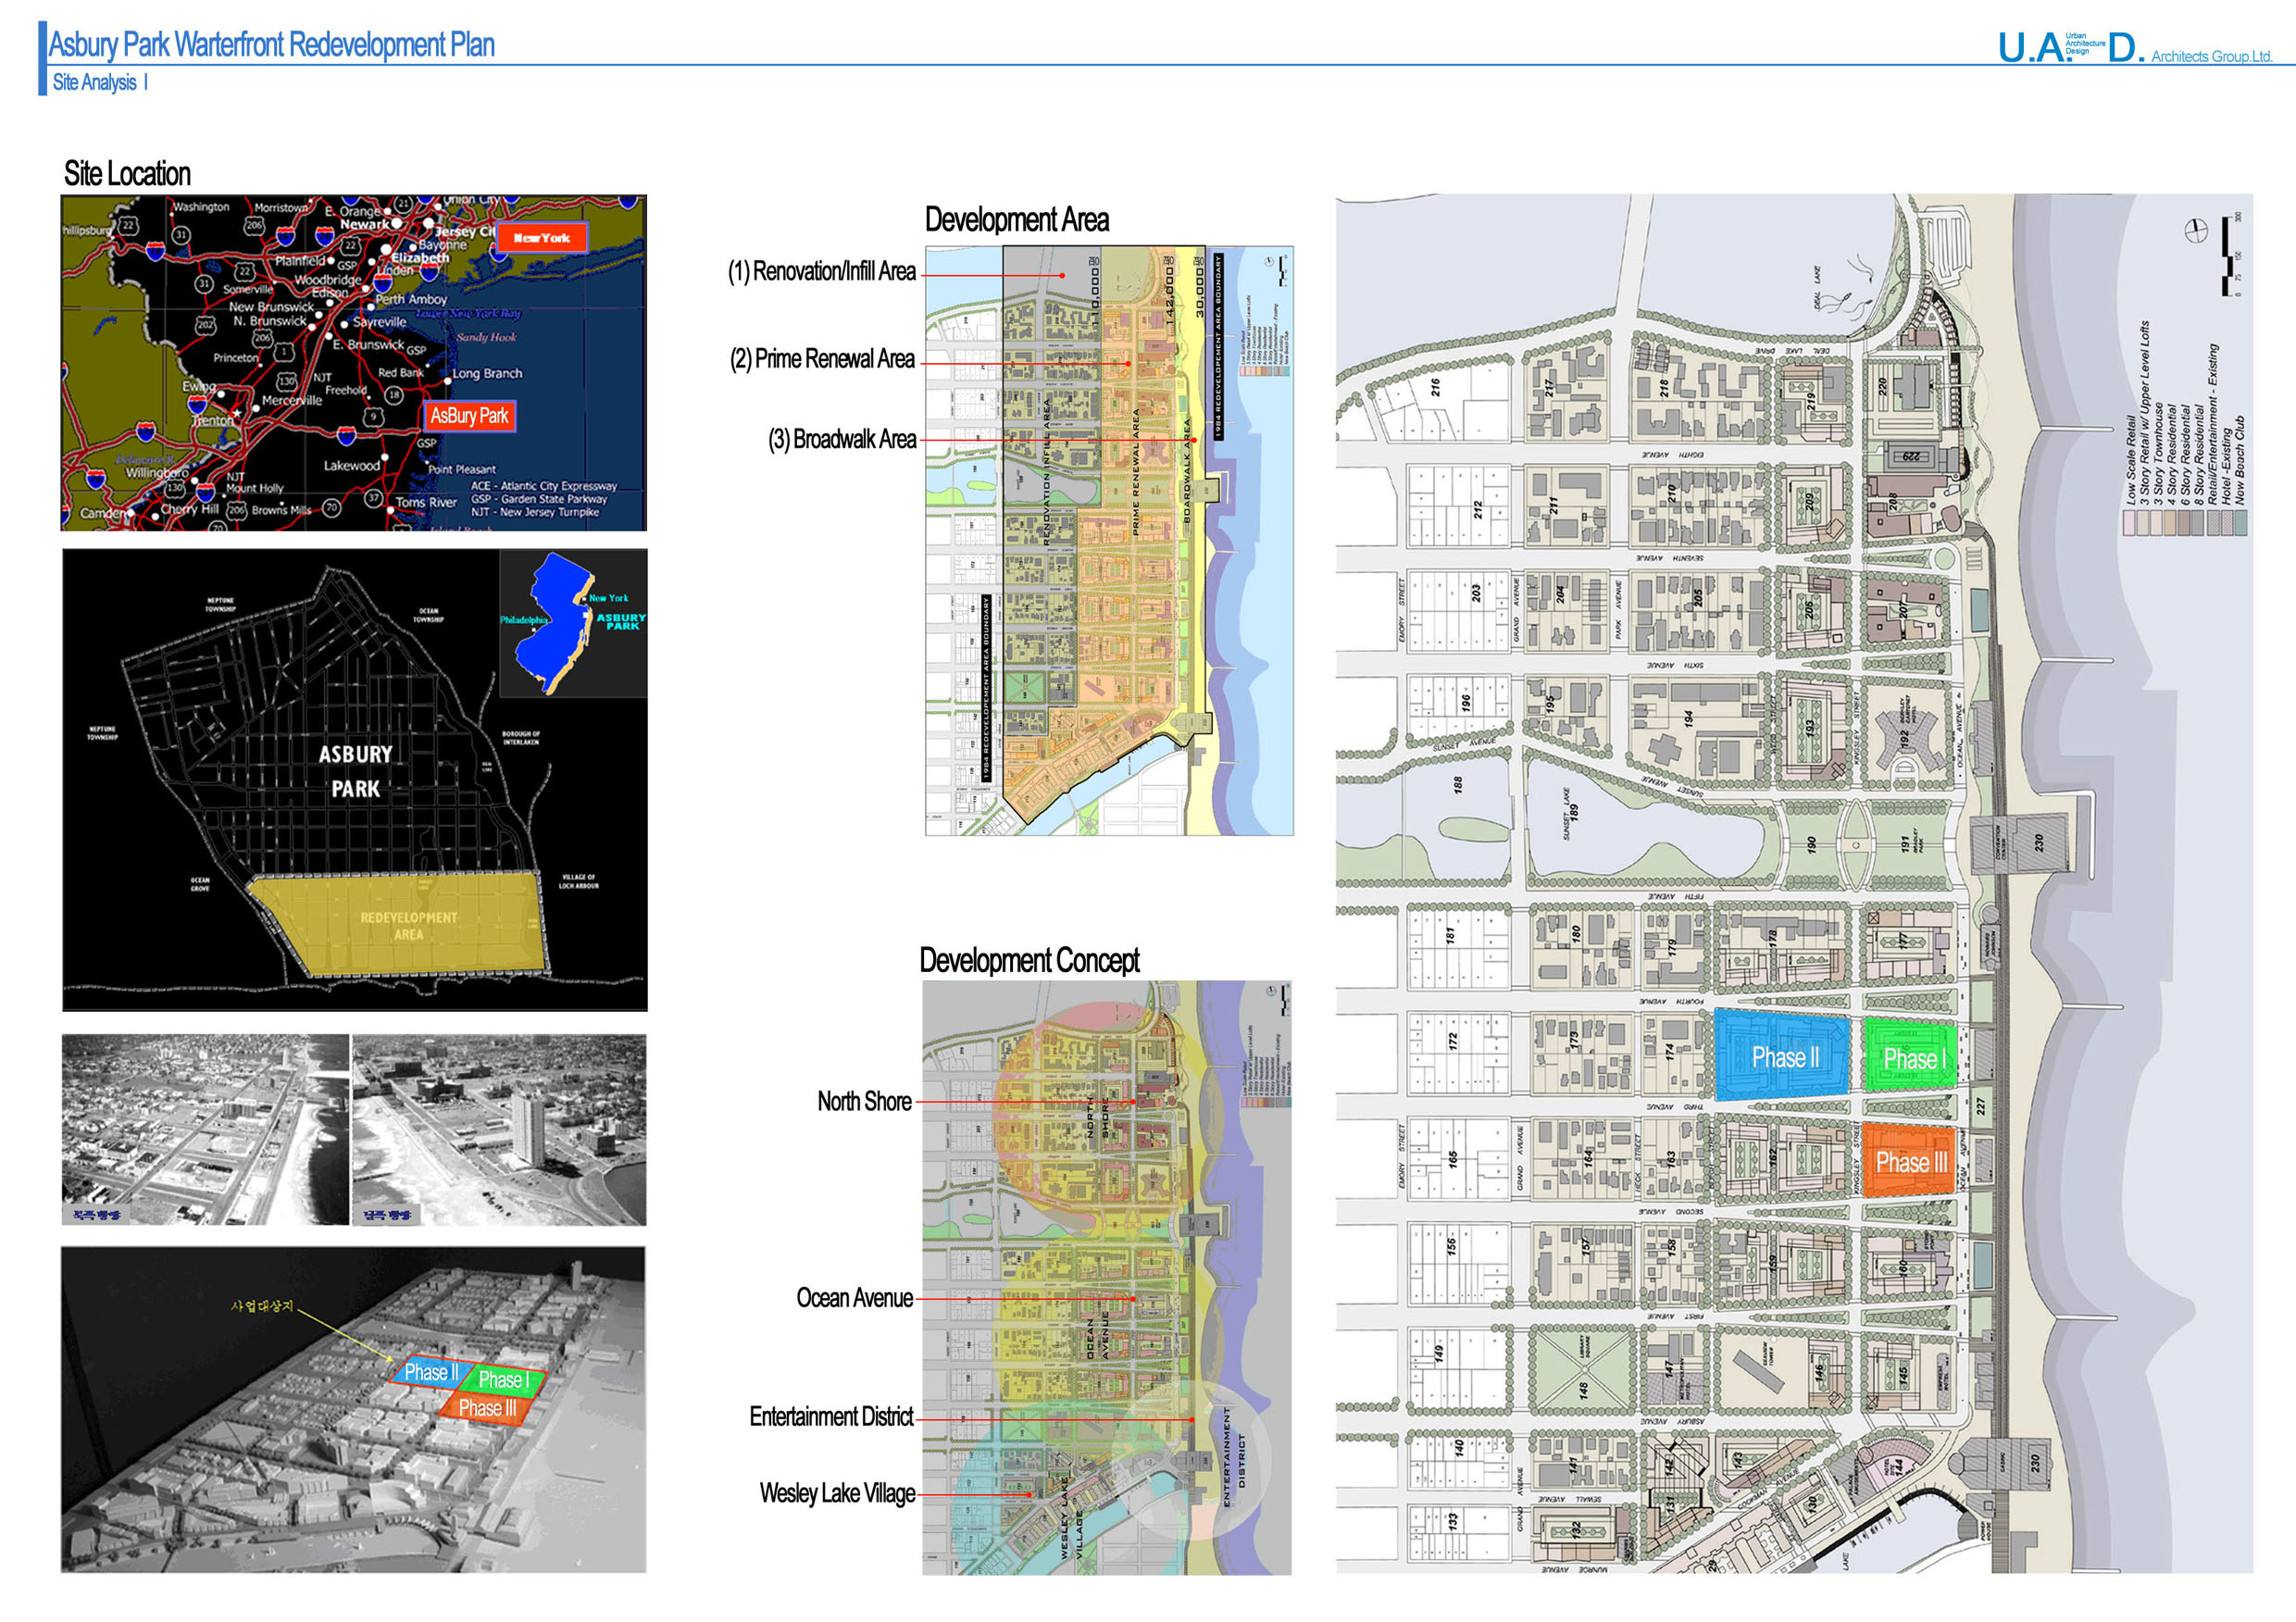Select the red 'AsBury Park' label on regional map

[469, 416]
